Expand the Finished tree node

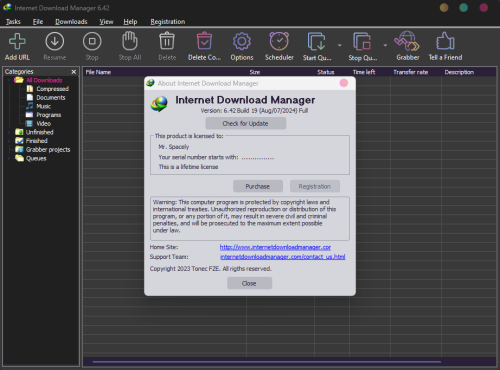point(9,141)
